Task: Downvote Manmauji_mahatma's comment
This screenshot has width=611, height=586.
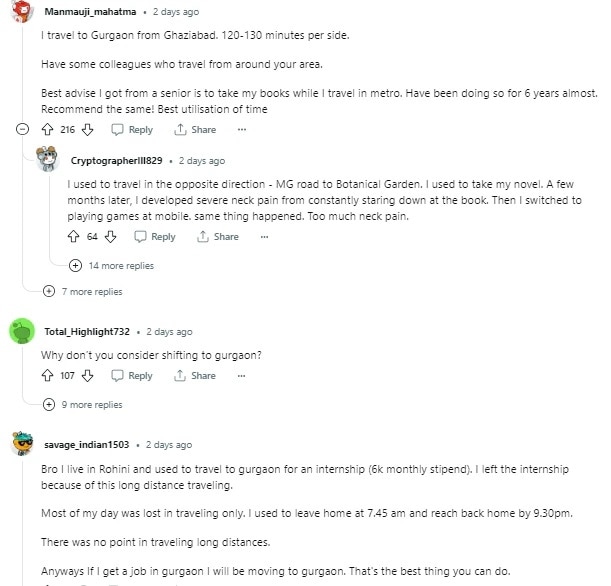Action: pyautogui.click(x=87, y=130)
